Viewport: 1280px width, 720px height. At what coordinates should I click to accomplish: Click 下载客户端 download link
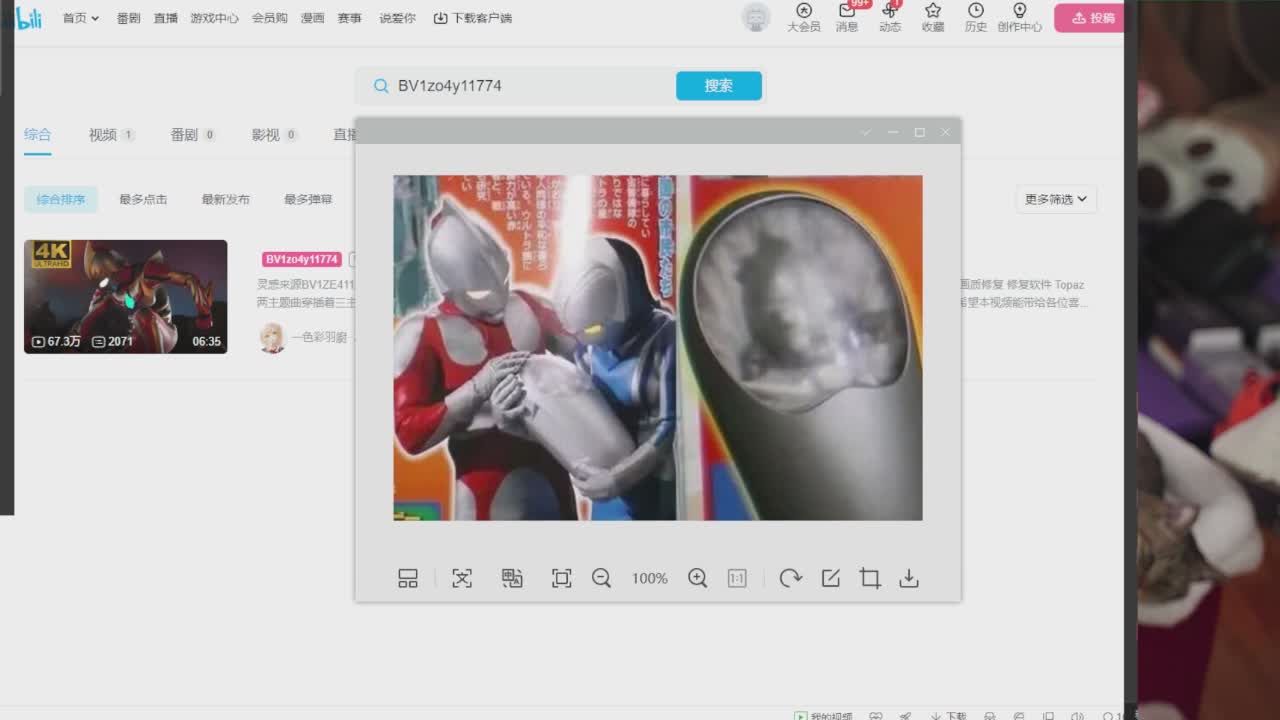pos(472,18)
